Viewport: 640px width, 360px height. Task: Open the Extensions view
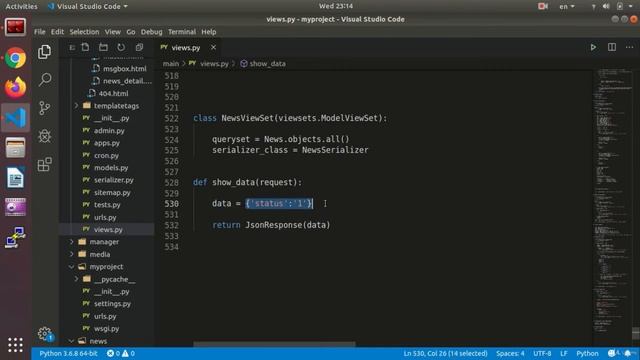pos(44,164)
